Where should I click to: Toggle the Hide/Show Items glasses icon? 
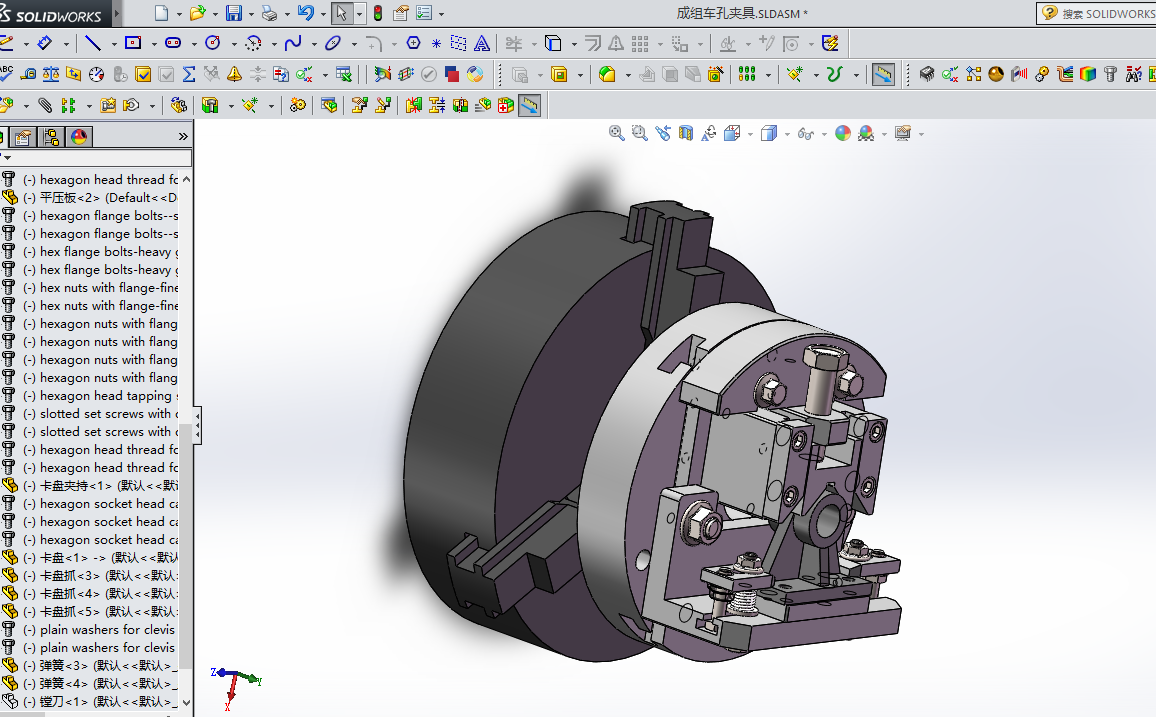point(805,133)
